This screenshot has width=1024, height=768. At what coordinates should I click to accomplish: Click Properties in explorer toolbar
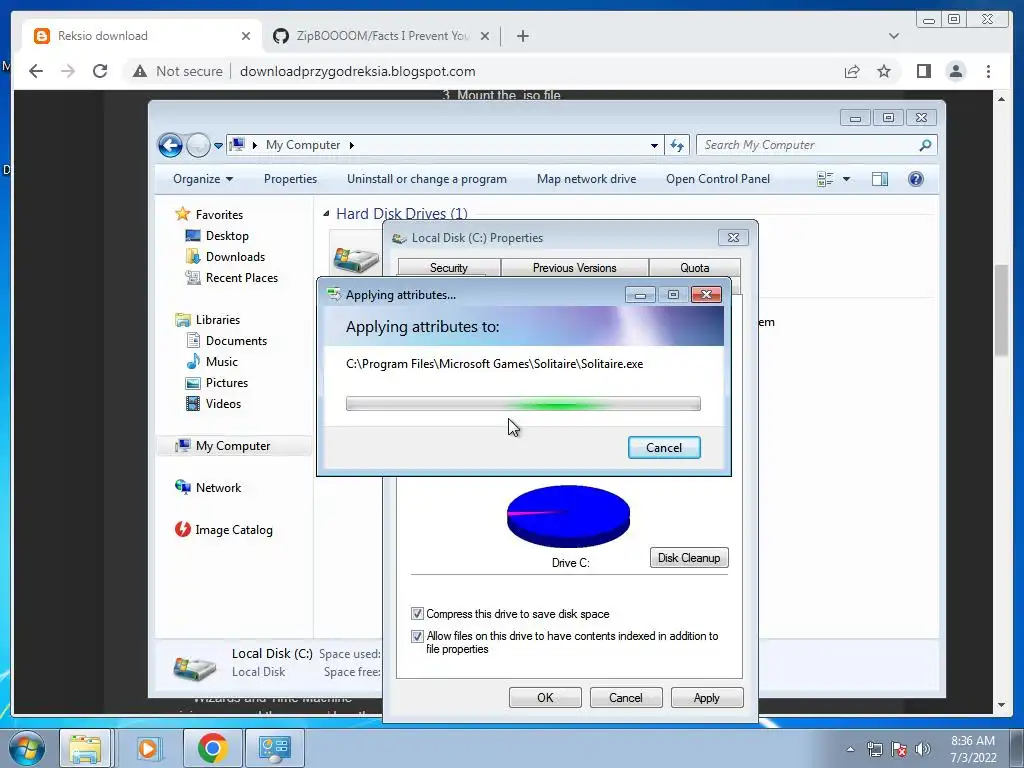[290, 179]
